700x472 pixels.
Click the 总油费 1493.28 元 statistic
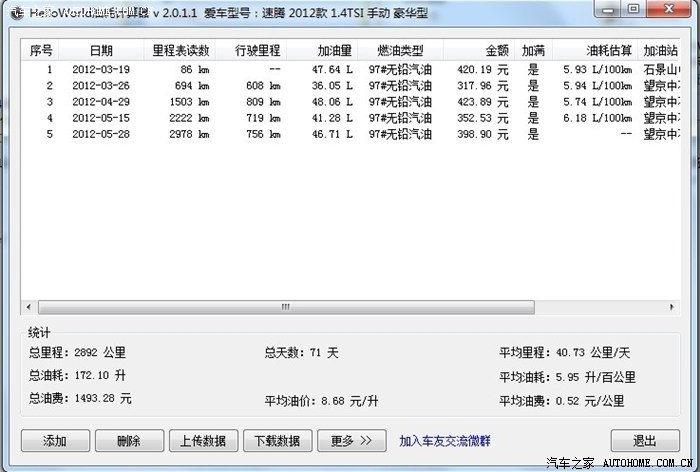click(x=80, y=398)
